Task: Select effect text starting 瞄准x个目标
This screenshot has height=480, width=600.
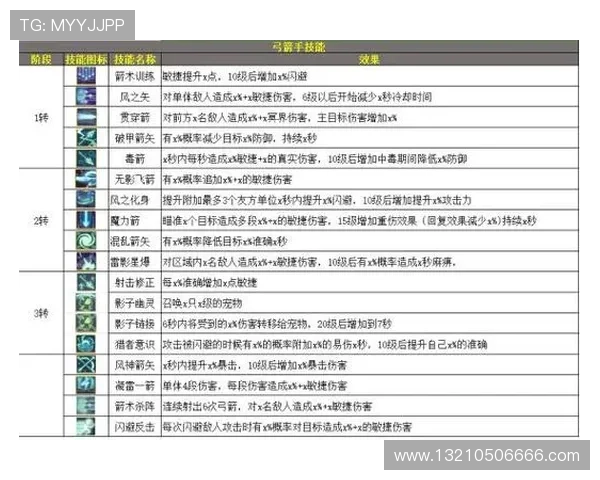Action: pyautogui.click(x=350, y=221)
